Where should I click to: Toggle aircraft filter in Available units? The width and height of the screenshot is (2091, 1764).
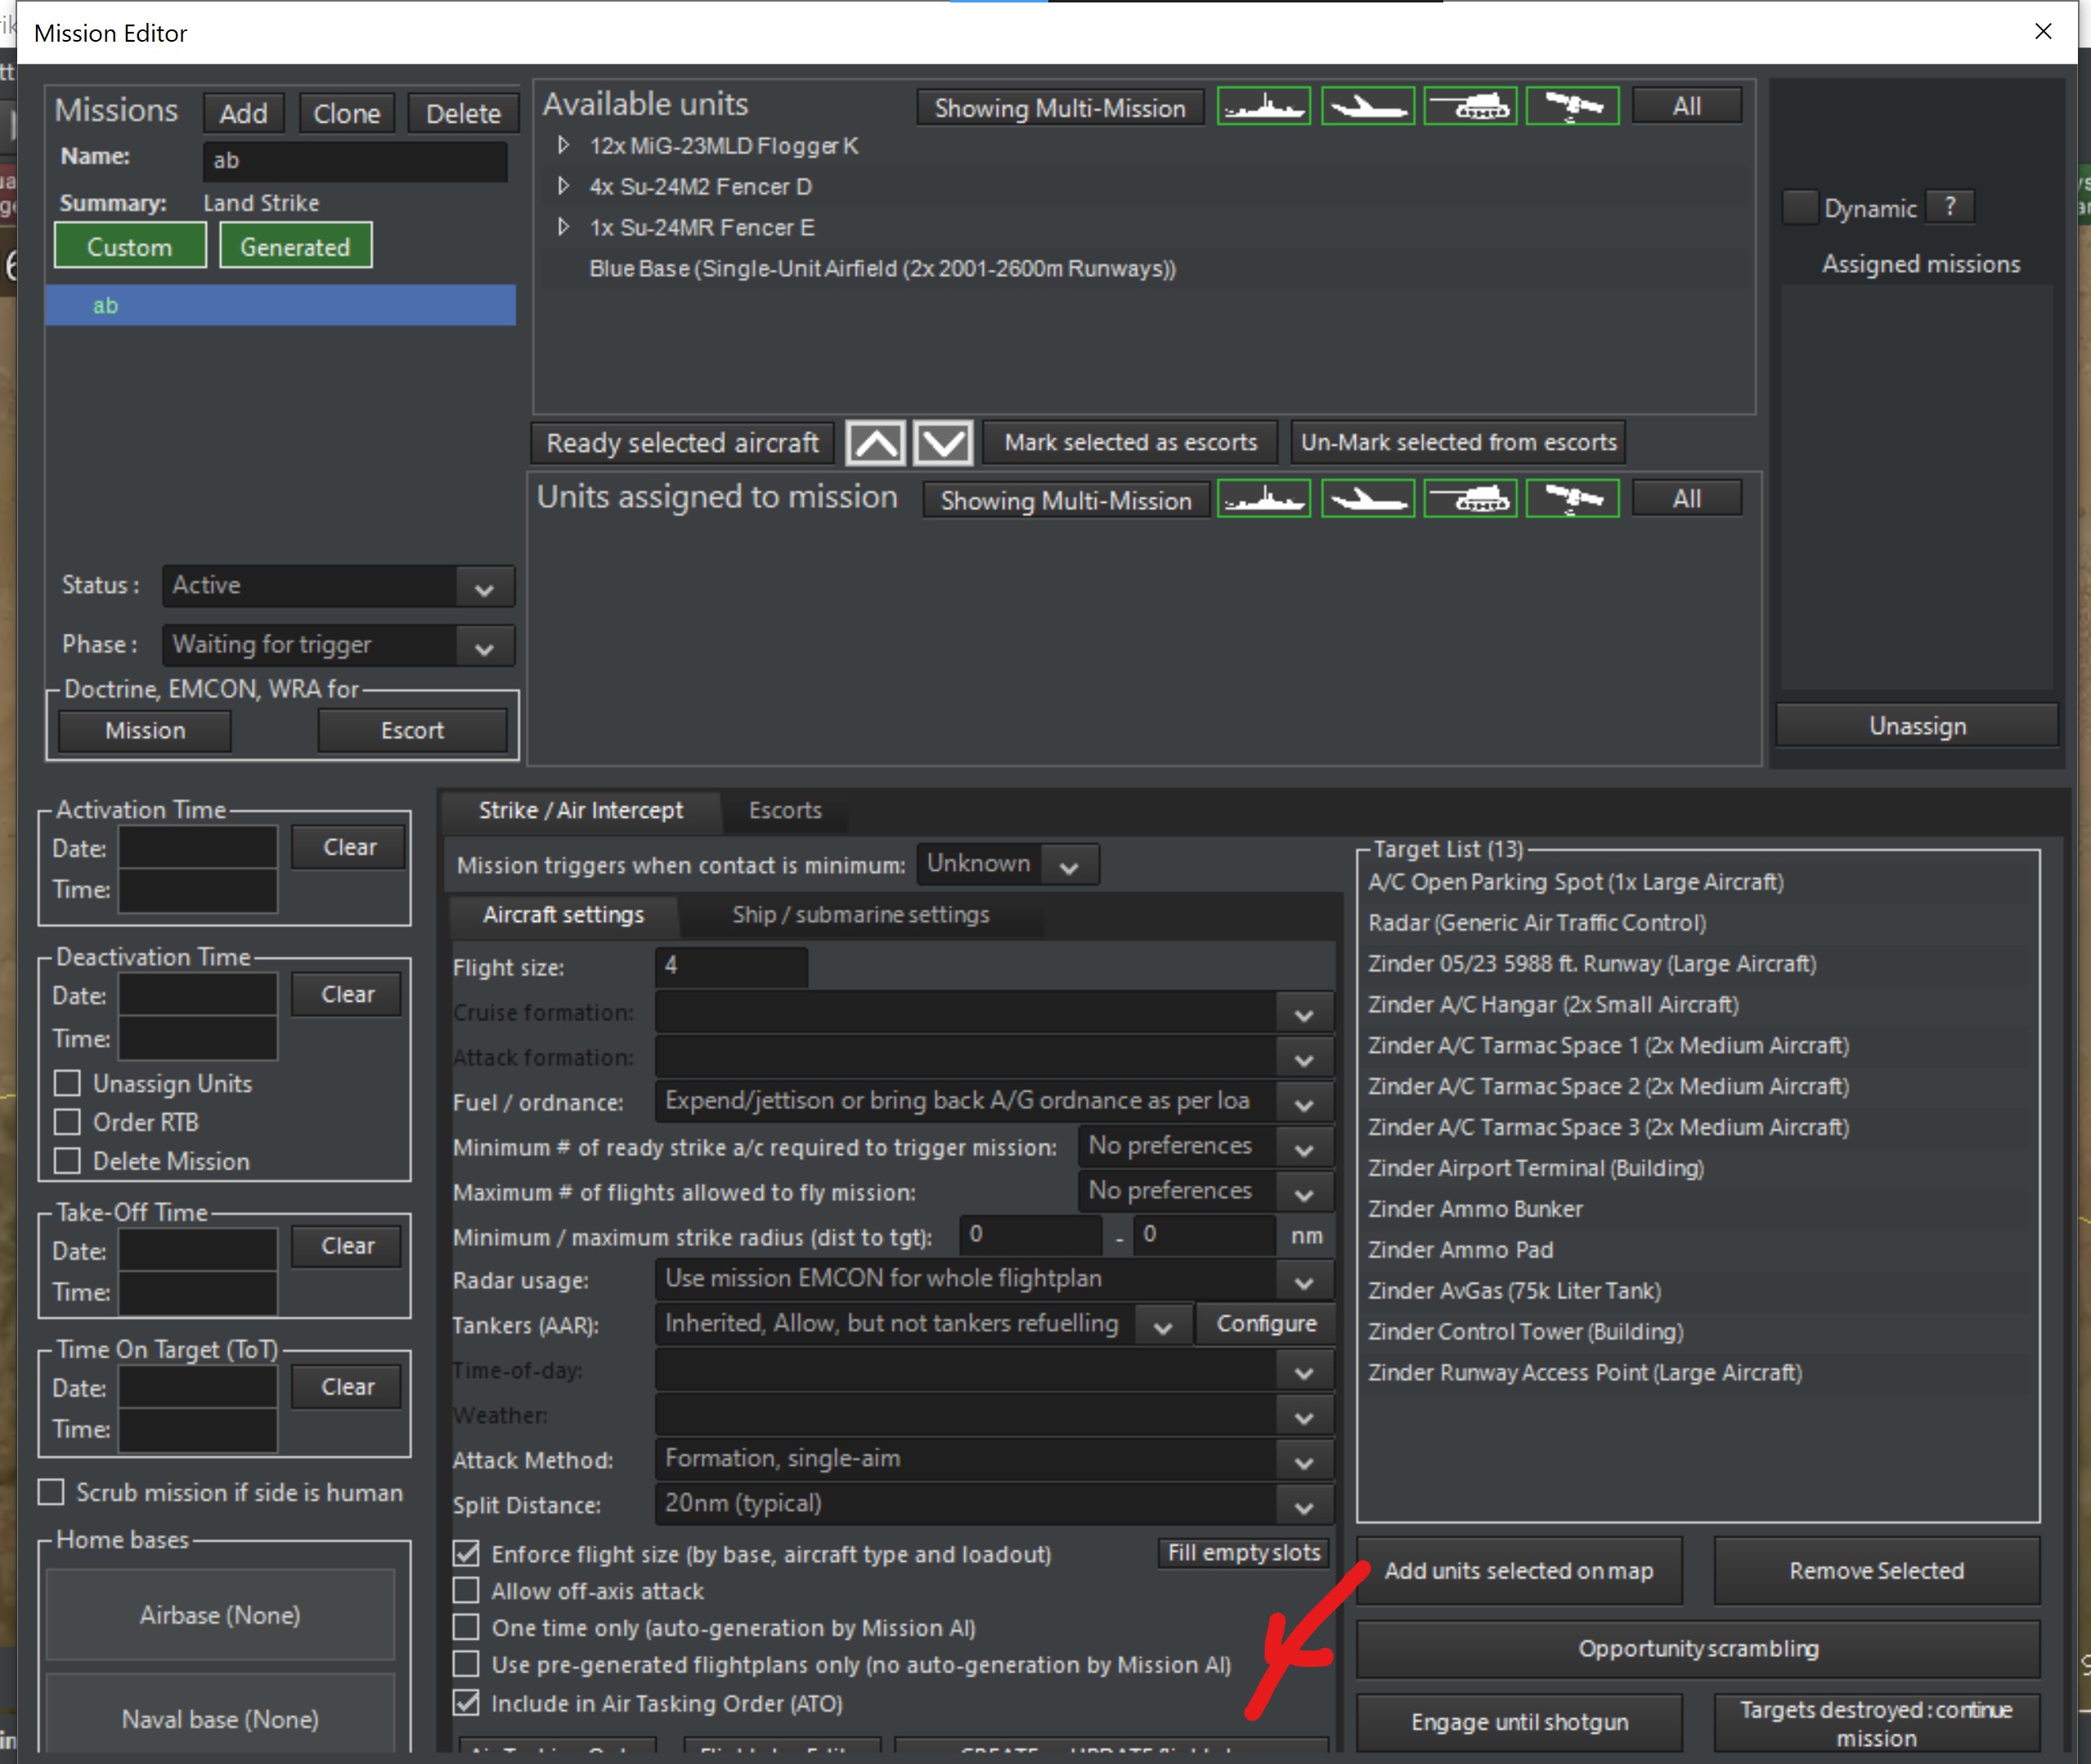1367,106
